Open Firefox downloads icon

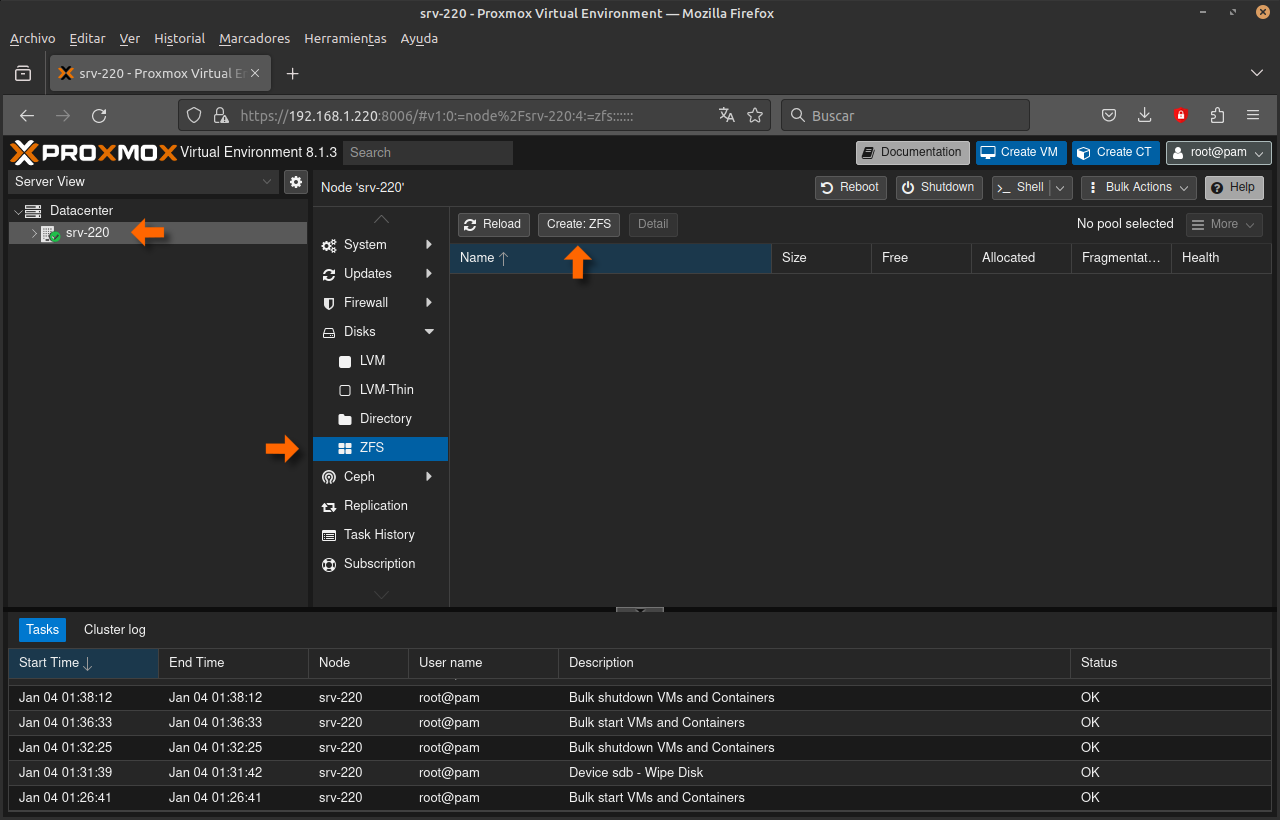click(1145, 115)
